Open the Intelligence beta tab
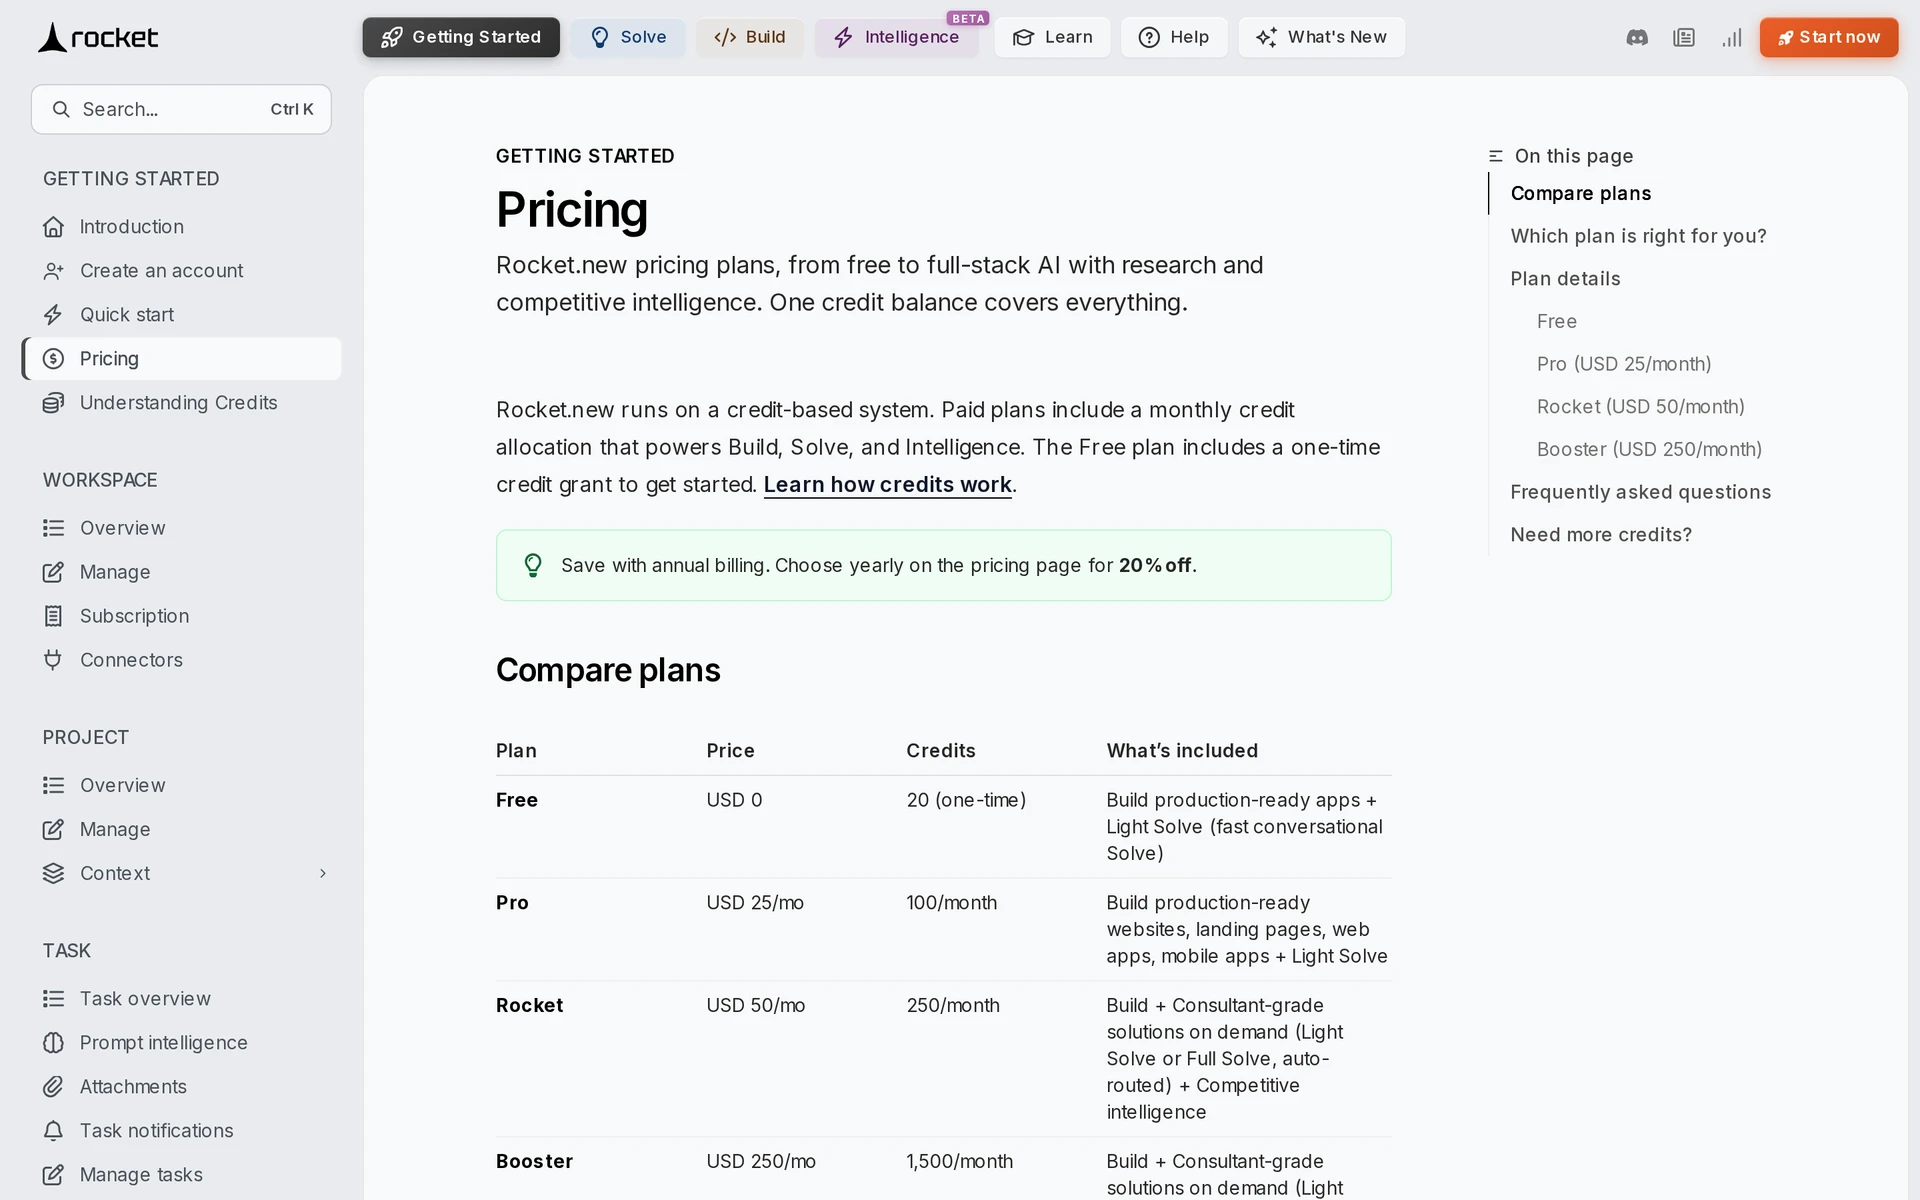 point(897,37)
